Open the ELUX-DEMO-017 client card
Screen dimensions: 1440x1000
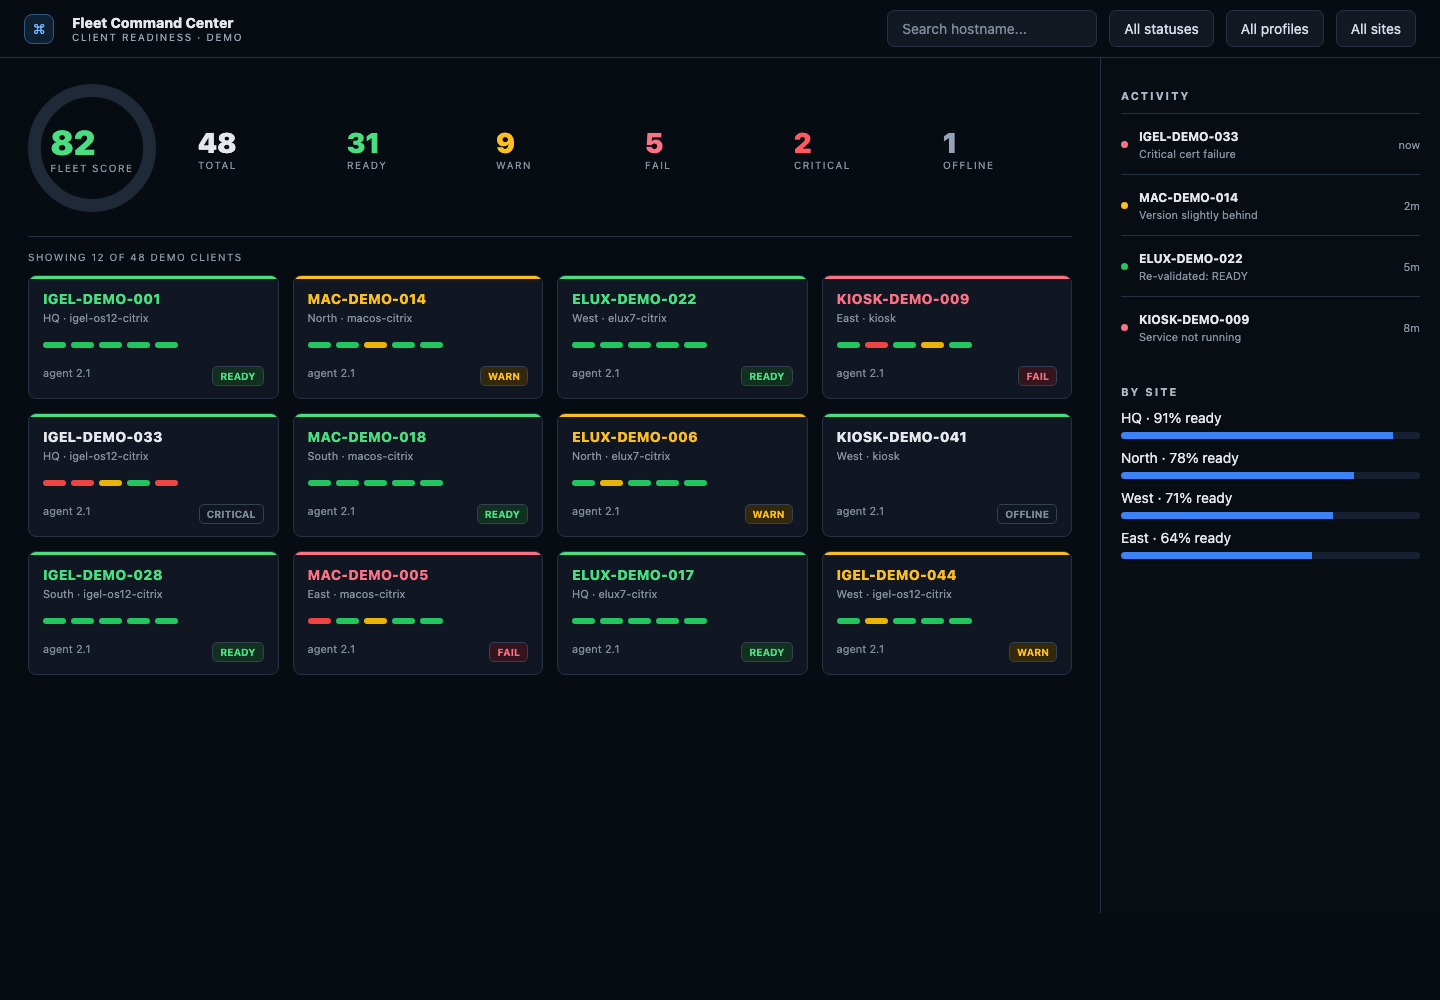click(682, 613)
